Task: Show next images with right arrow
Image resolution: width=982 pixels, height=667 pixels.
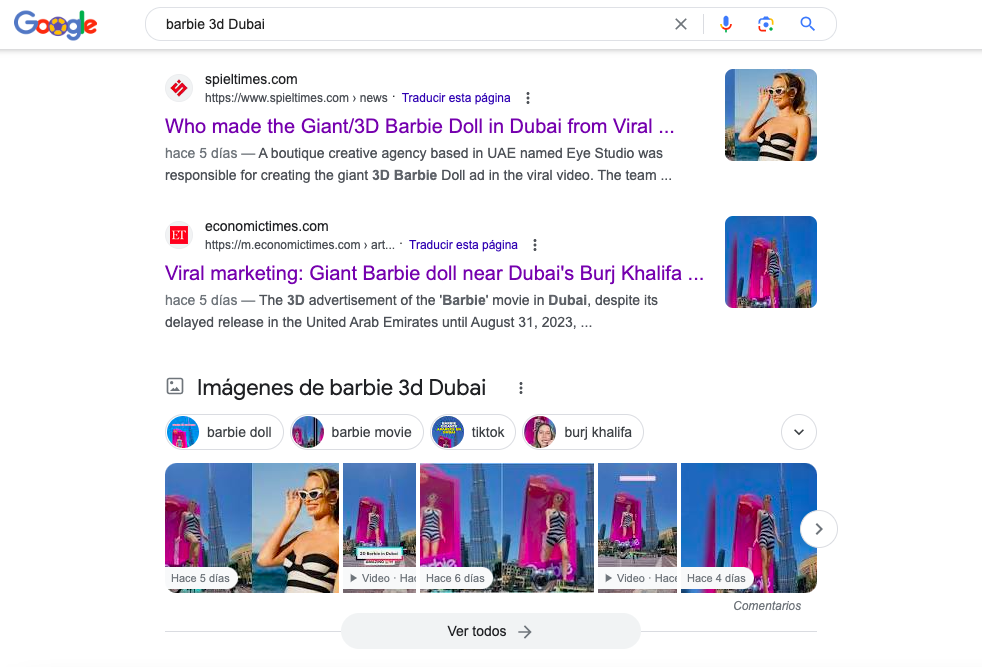Action: point(819,529)
